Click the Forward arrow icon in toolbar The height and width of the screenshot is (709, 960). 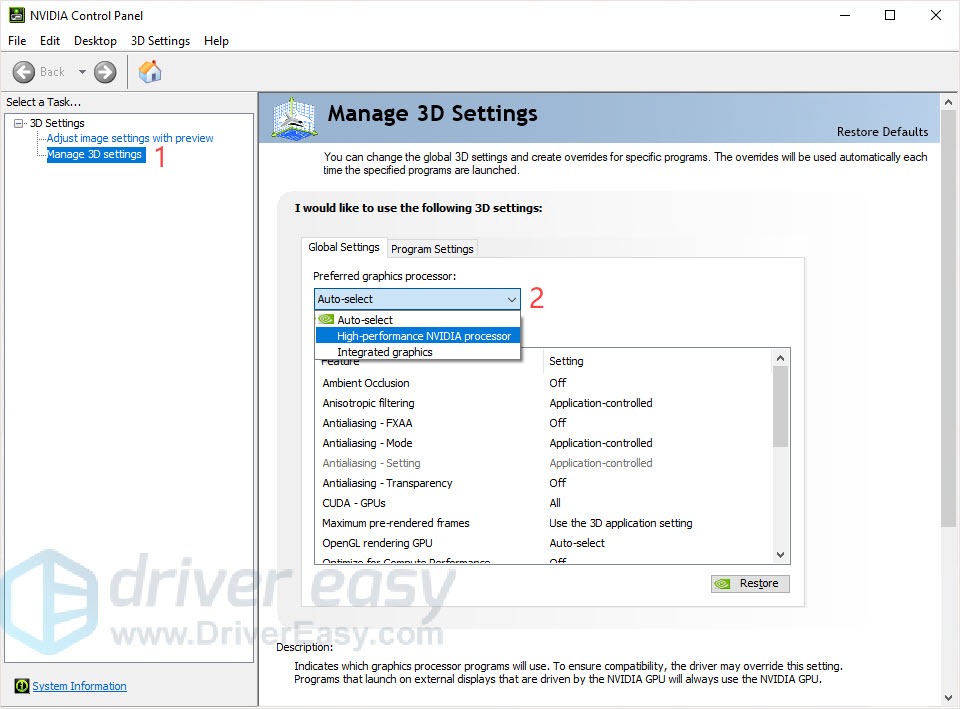(105, 72)
